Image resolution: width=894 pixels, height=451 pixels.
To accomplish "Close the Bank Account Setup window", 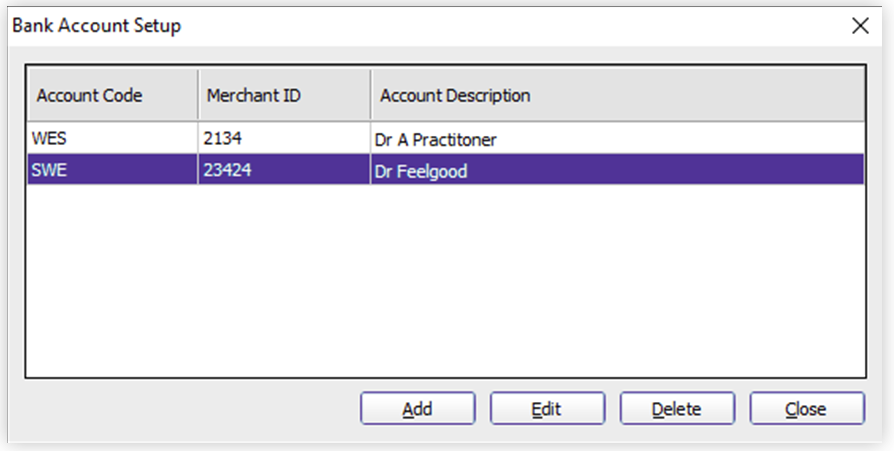I will point(860,26).
